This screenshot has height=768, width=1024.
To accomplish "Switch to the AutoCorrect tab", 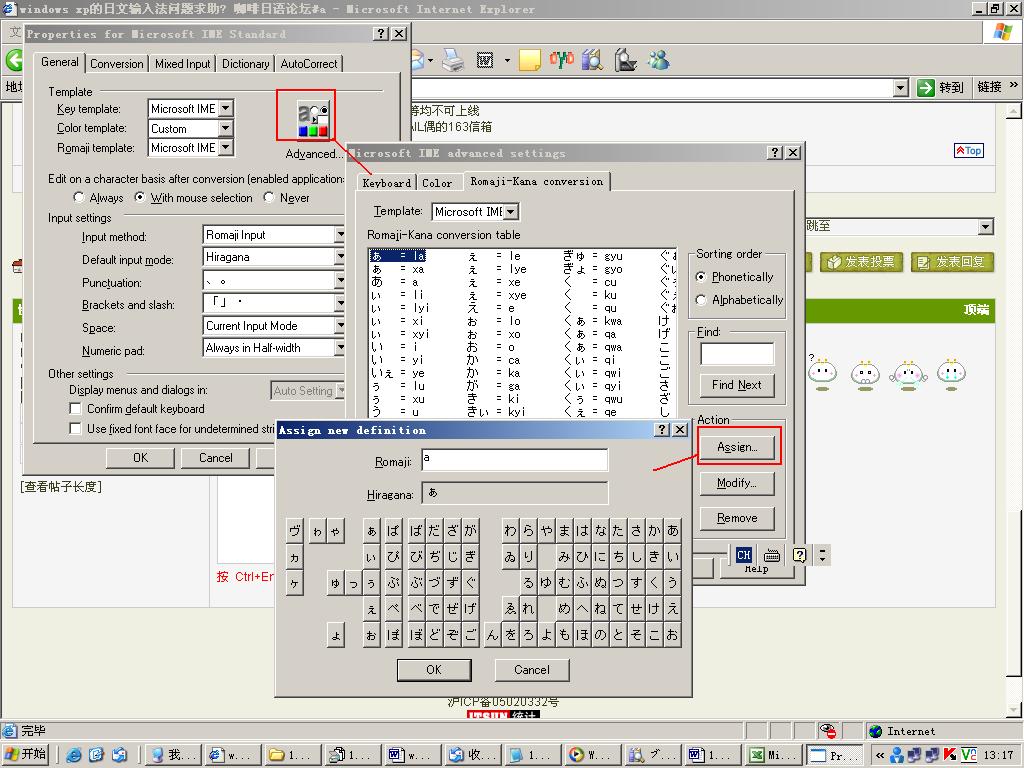I will click(x=309, y=63).
